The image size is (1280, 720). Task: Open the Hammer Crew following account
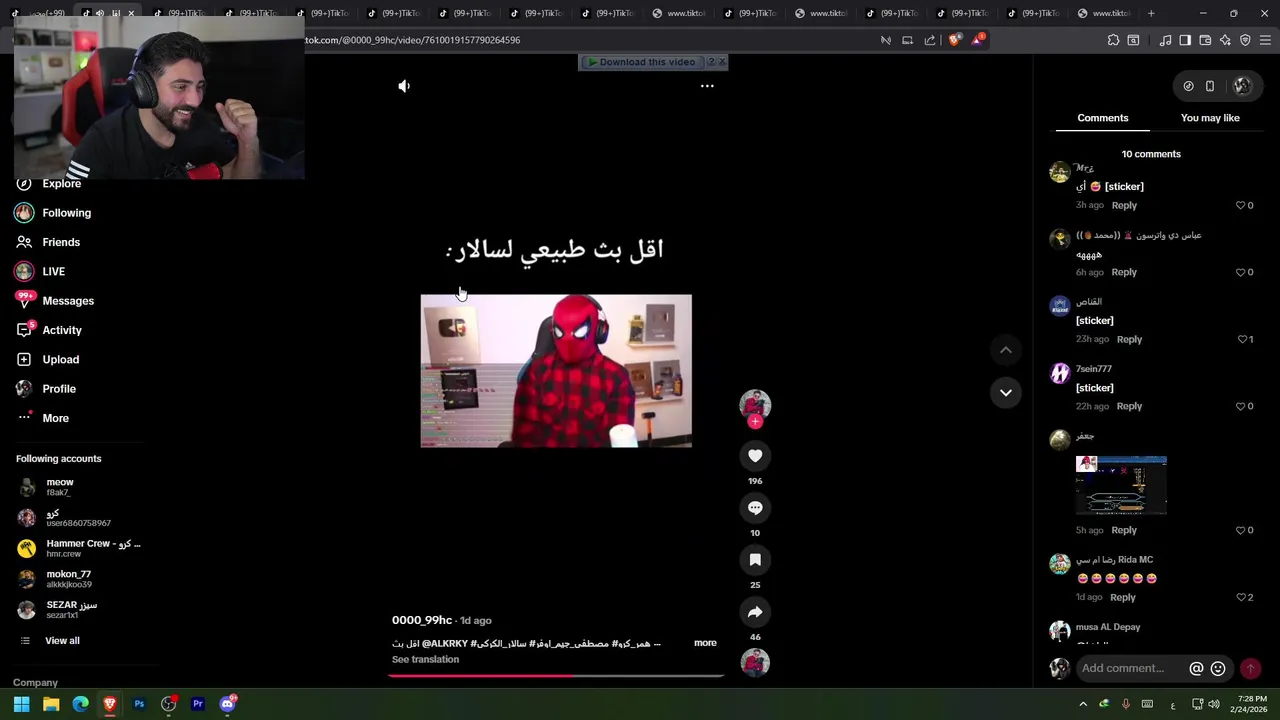click(80, 548)
